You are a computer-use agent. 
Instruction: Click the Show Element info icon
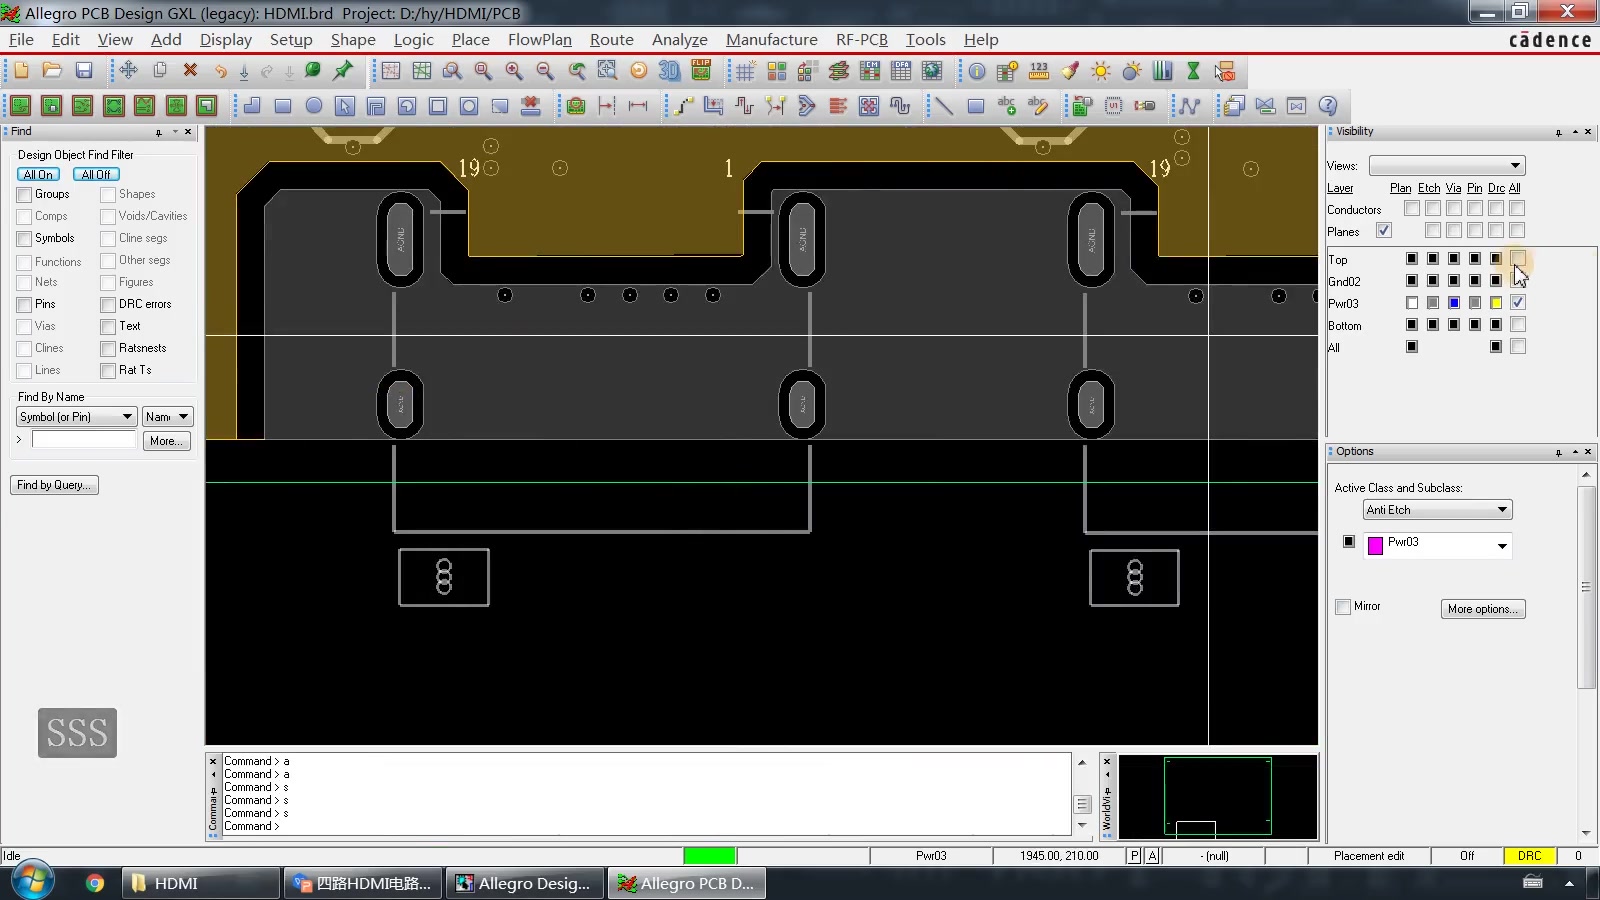point(977,71)
